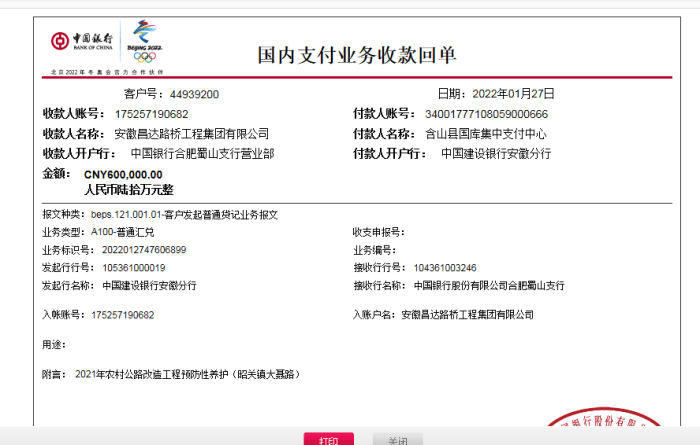Select the amount in words 人民币陆拾万元整
Image resolution: width=700 pixels, height=445 pixels.
128,188
